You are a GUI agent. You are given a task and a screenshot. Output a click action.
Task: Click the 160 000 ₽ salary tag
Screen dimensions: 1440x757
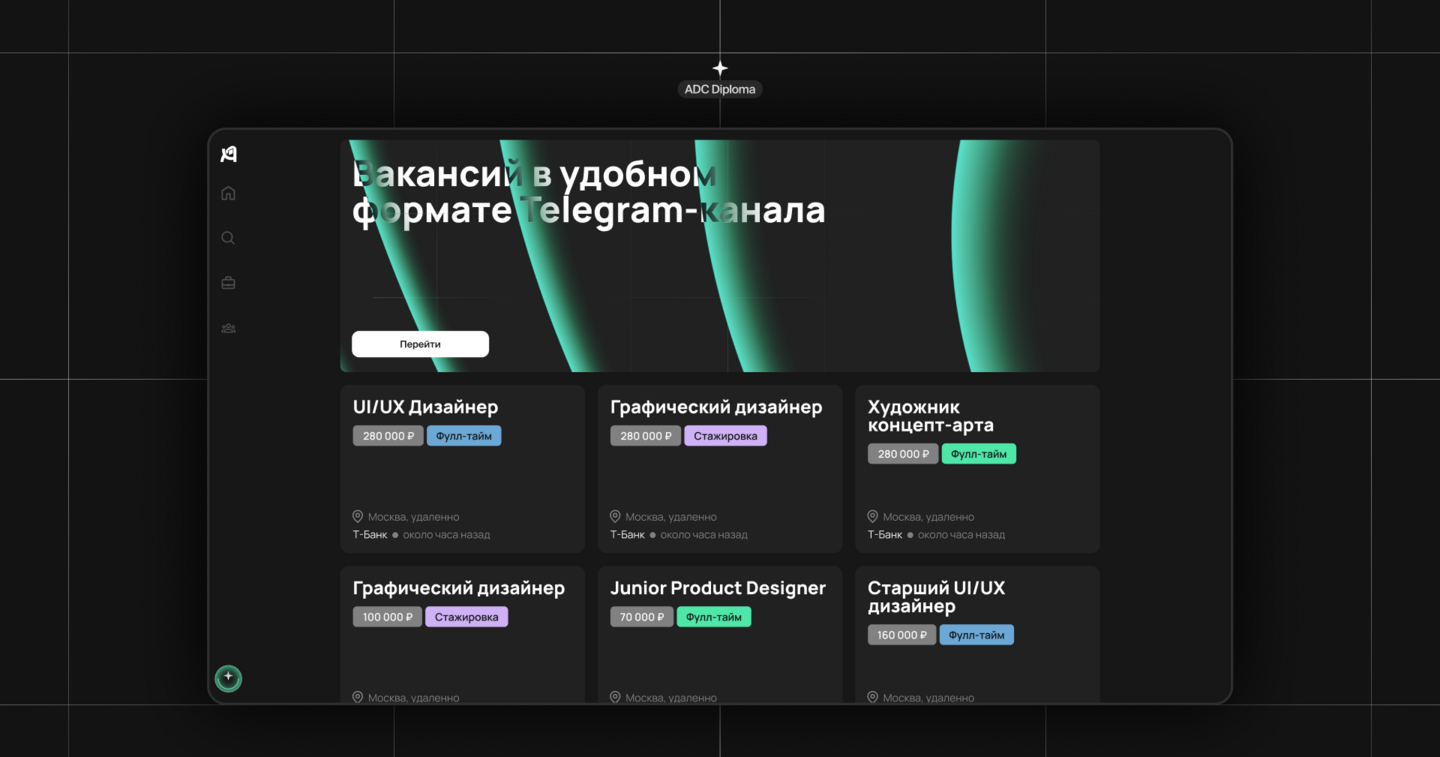(x=902, y=635)
